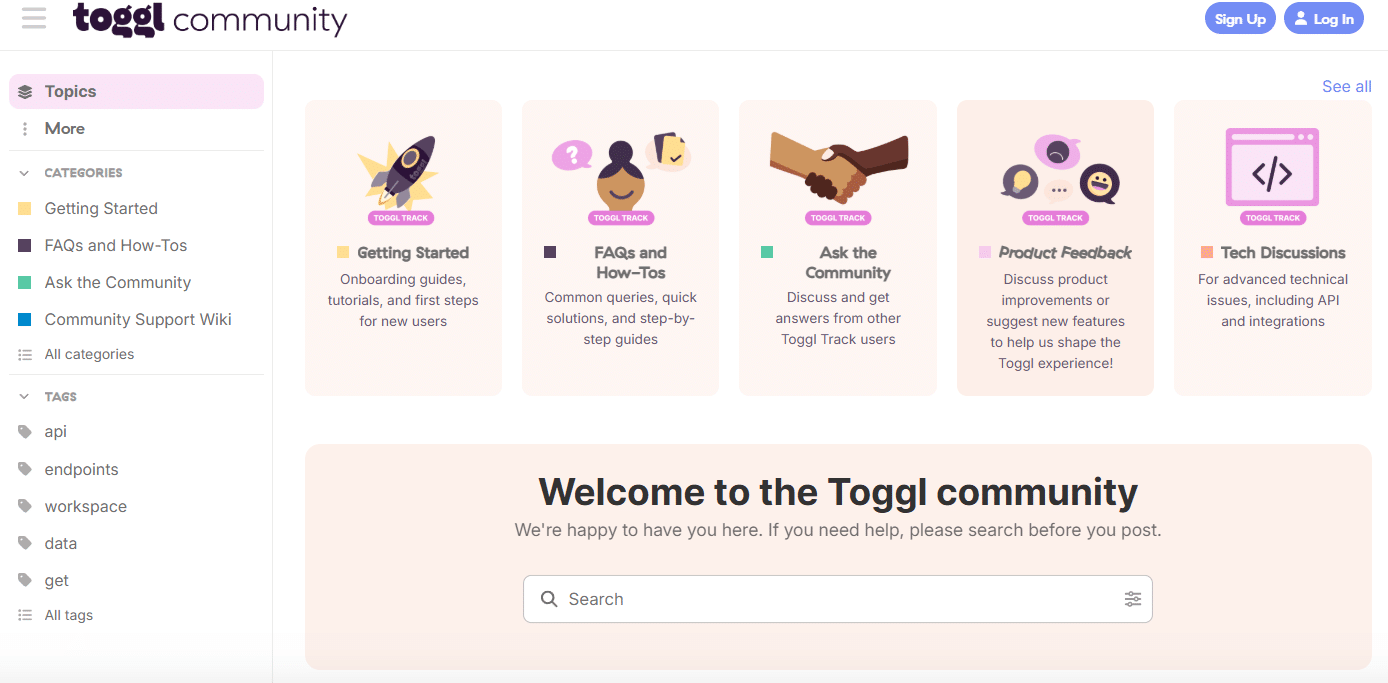
Task: Collapse the Tags section chevron
Action: pyautogui.click(x=25, y=397)
